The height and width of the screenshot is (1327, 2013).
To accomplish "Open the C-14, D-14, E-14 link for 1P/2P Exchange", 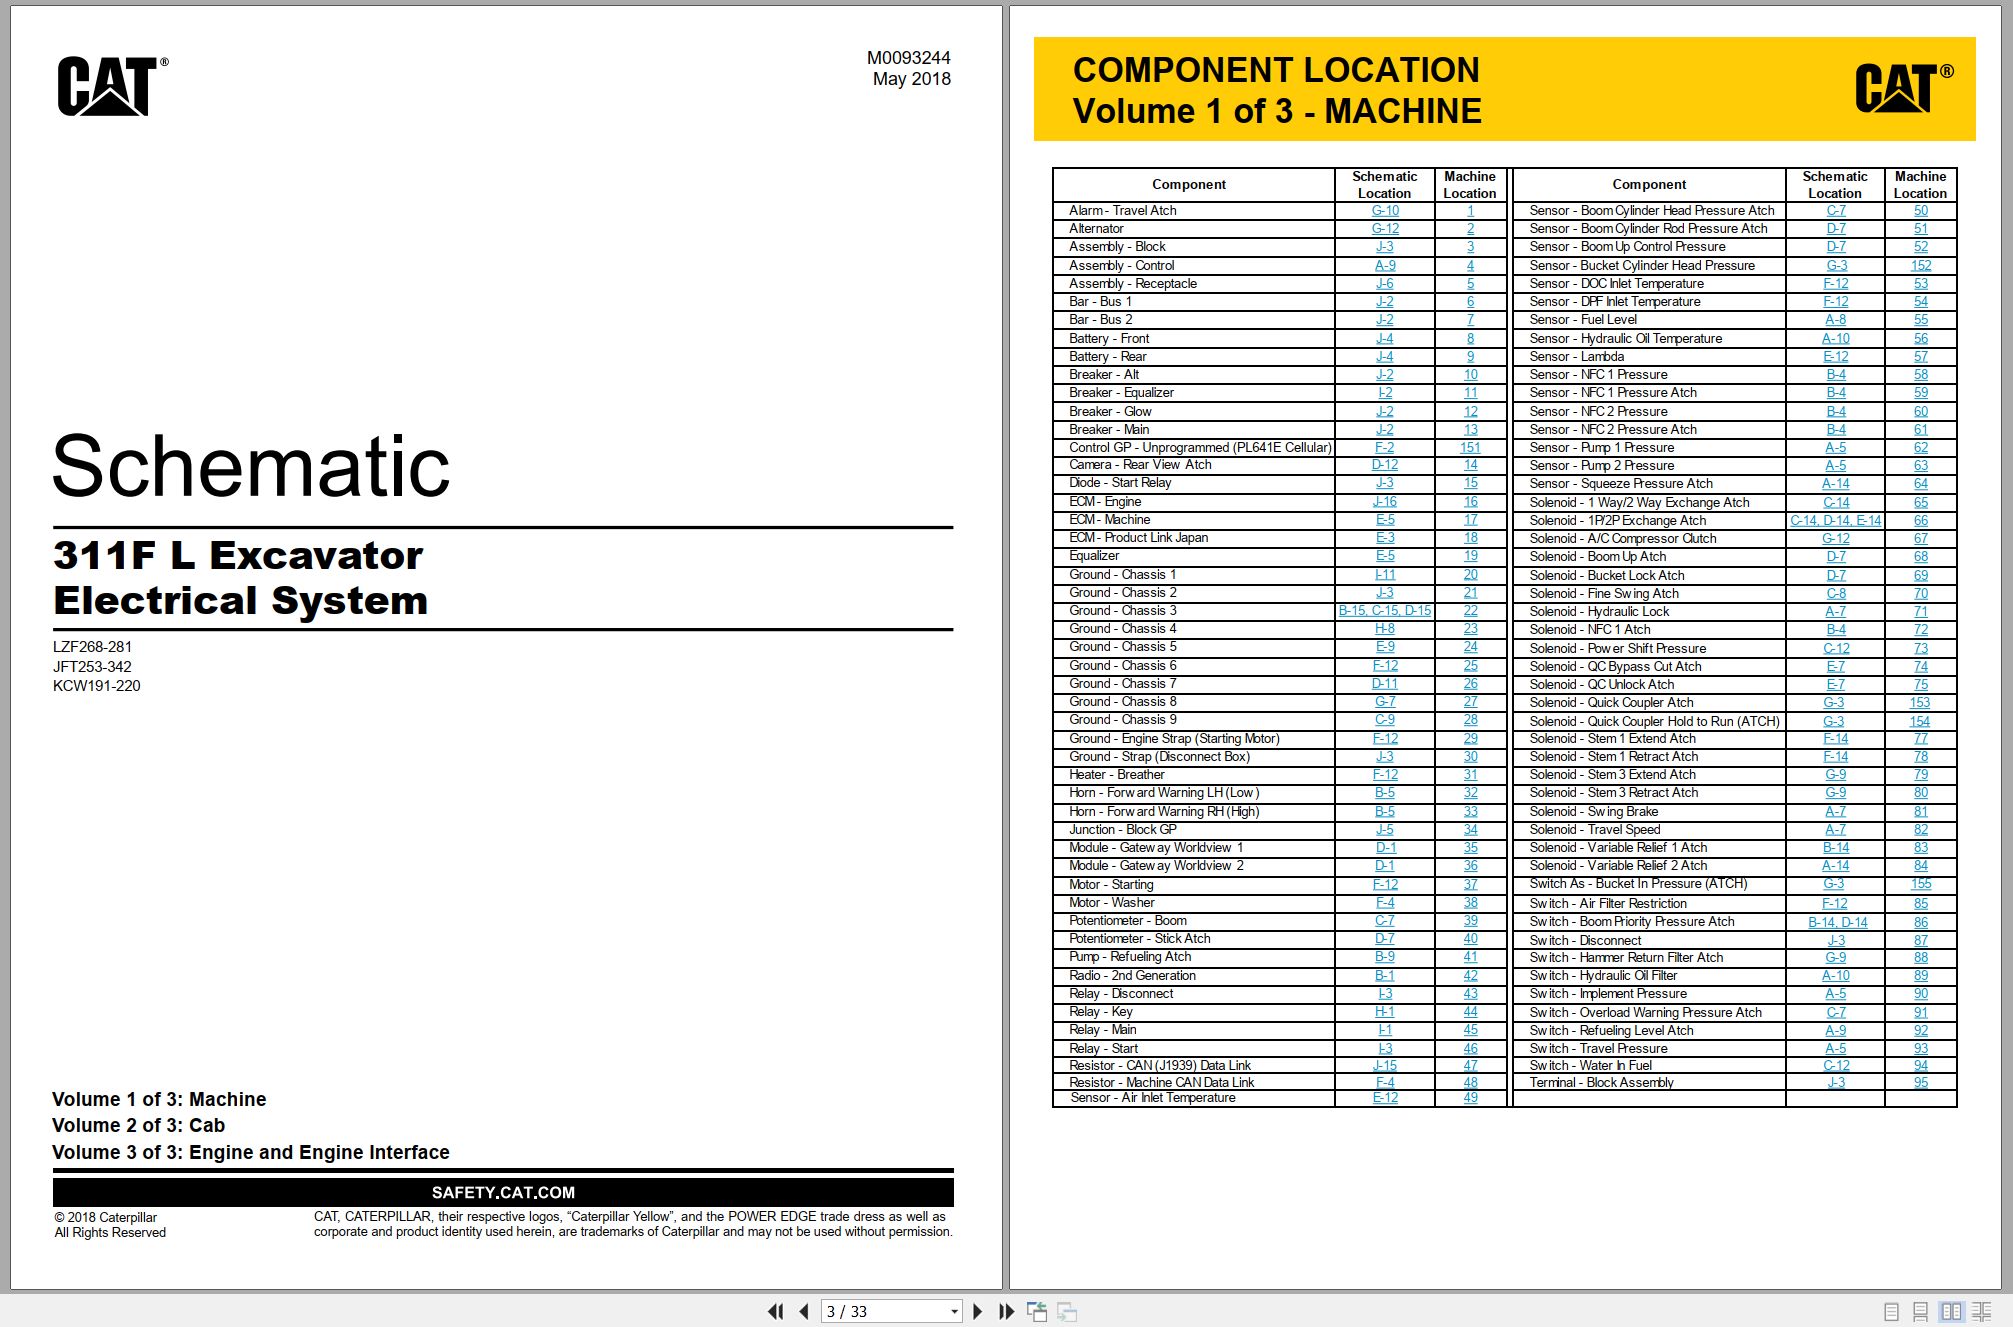I will (x=1836, y=521).
